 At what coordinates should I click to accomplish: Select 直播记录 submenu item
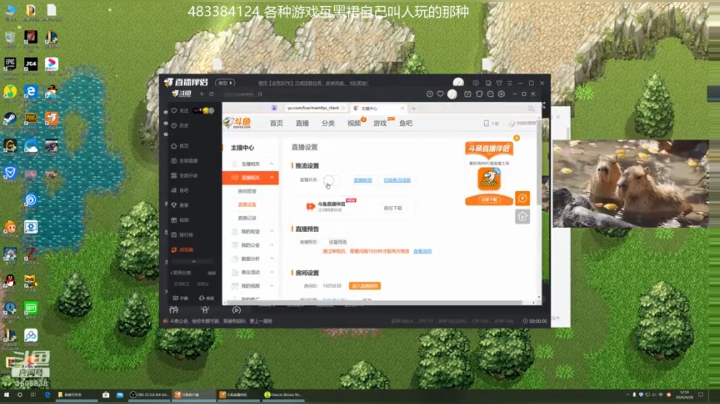(x=247, y=218)
